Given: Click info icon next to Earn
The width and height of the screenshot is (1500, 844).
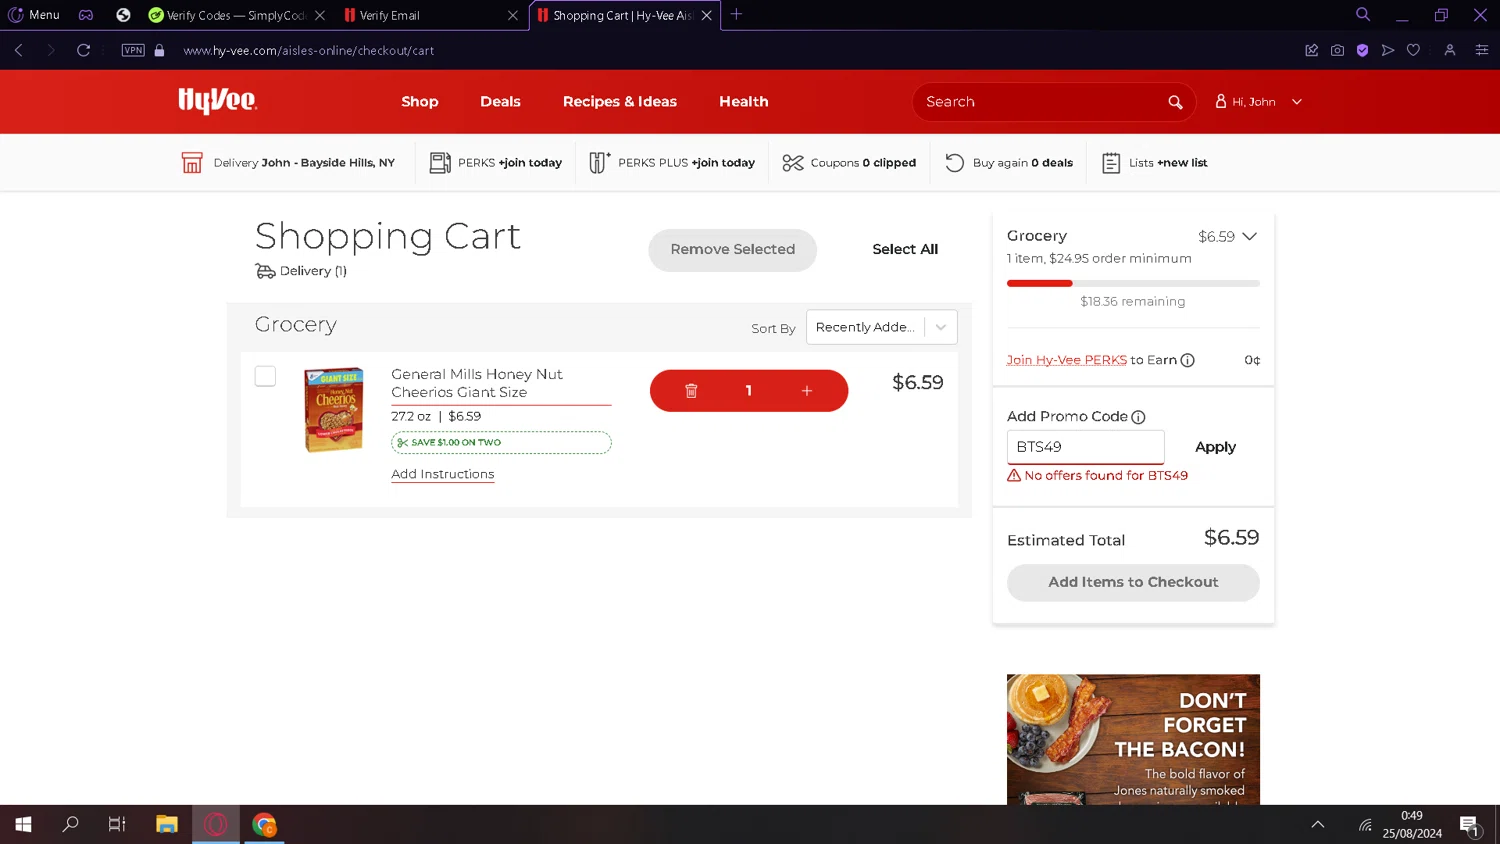Looking at the screenshot, I should [1188, 360].
